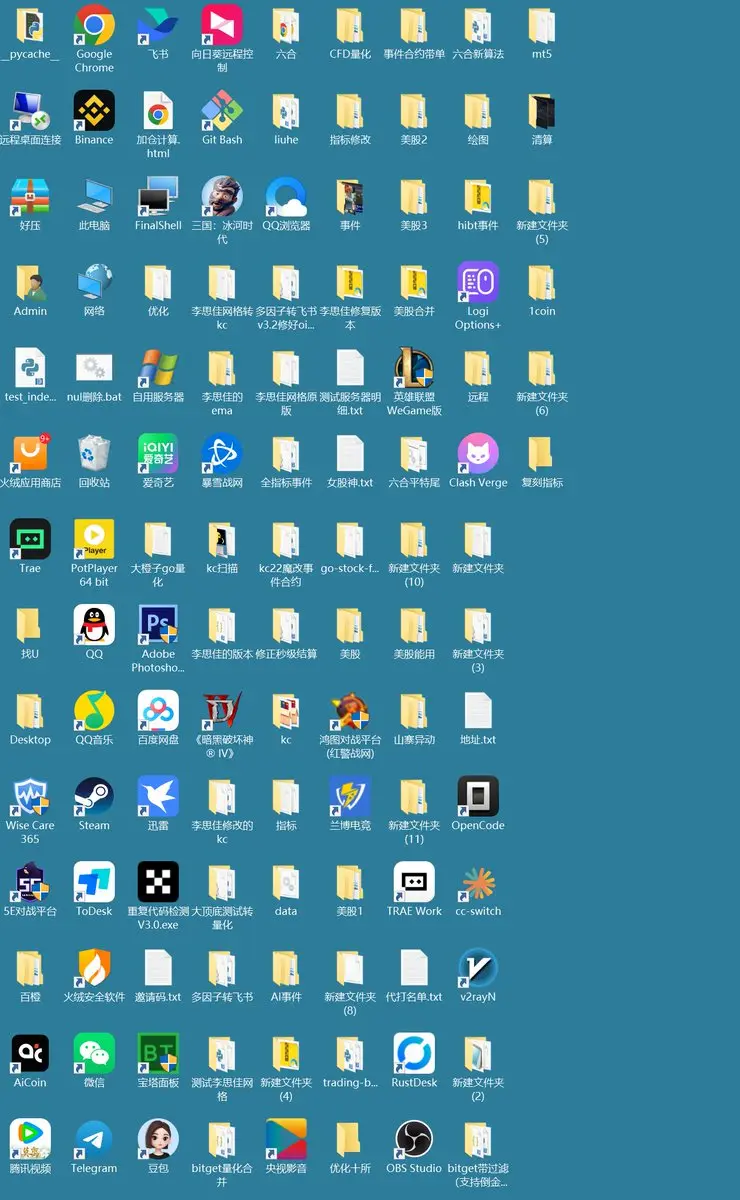740x1200 pixels.
Task: Select the 英雄联盟 WeGame版 icon
Action: [x=414, y=368]
